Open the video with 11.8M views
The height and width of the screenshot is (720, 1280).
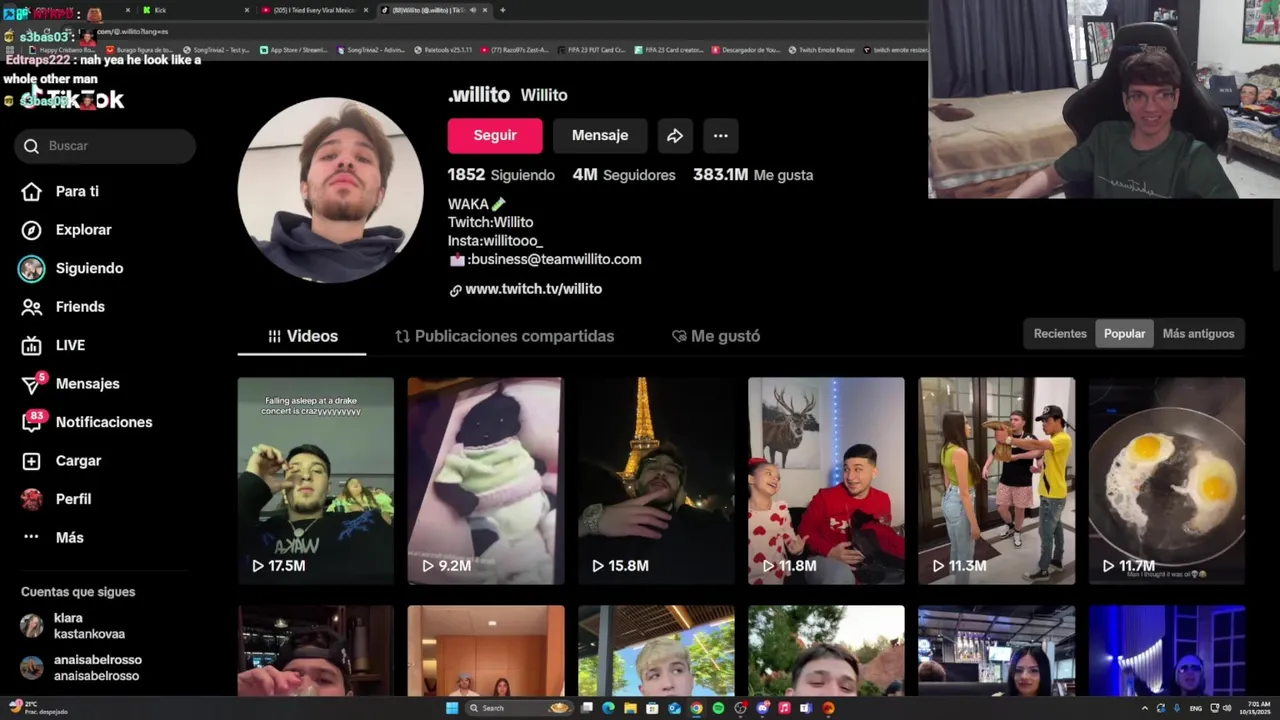click(x=826, y=481)
